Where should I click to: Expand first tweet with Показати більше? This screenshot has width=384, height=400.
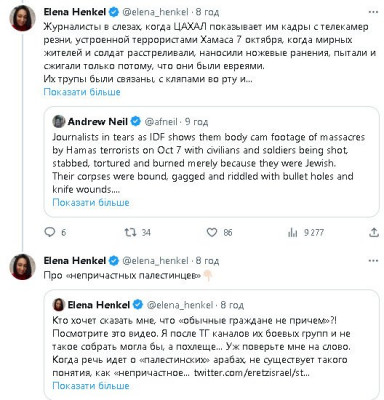point(82,92)
